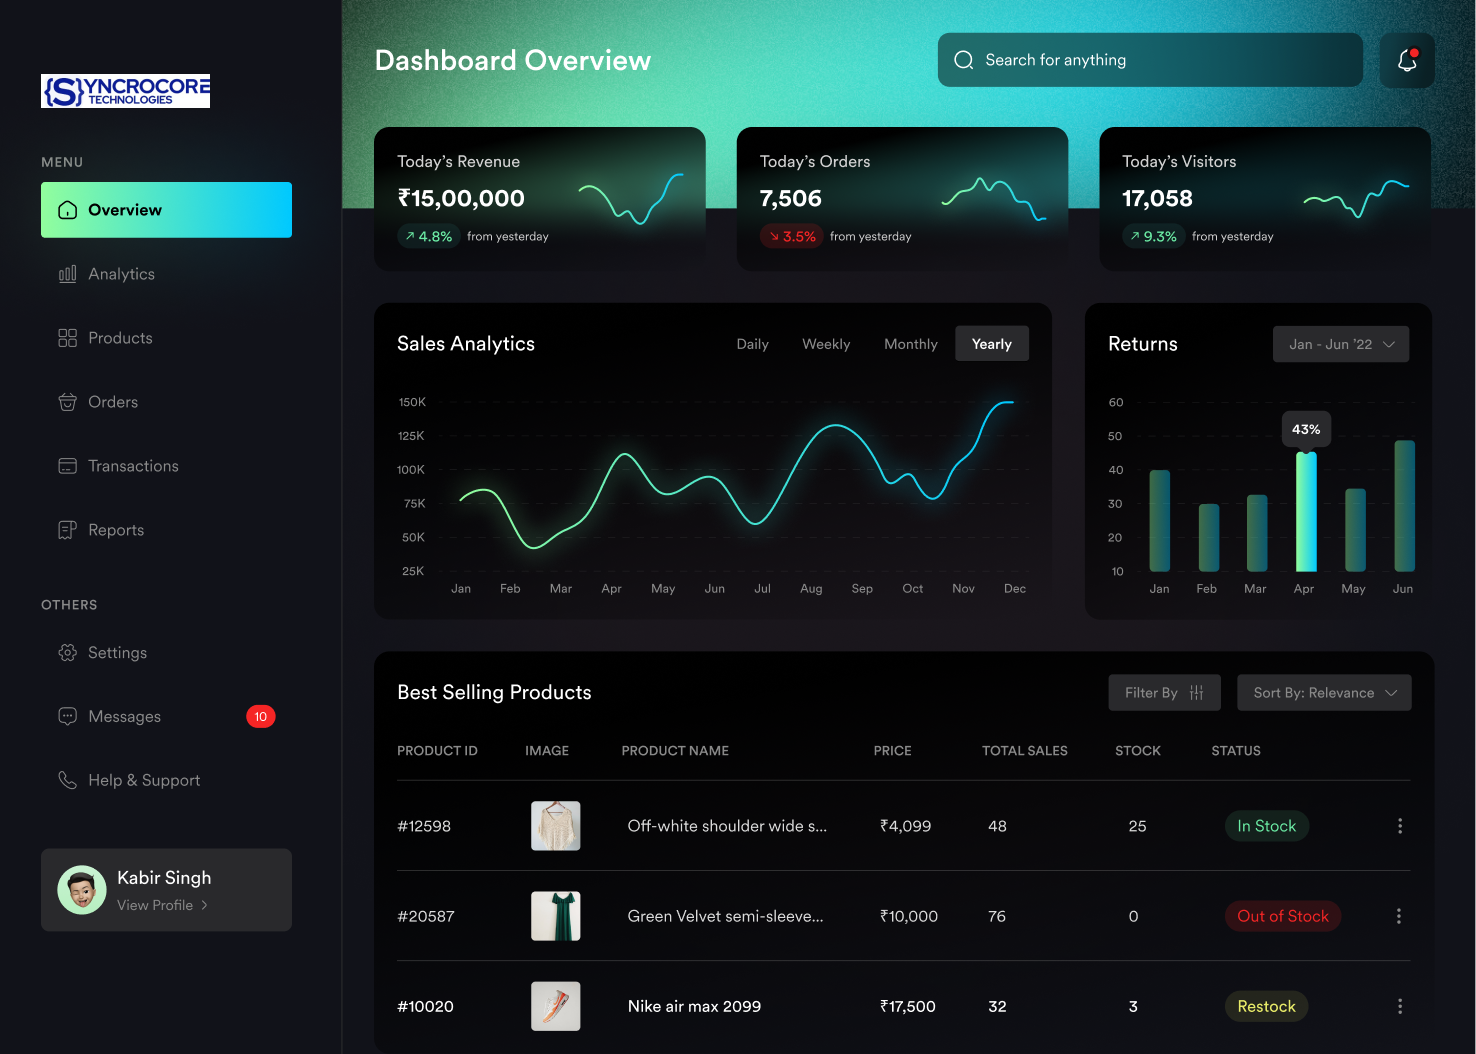Image resolution: width=1476 pixels, height=1054 pixels.
Task: Click View Profile link
Action: click(x=162, y=905)
